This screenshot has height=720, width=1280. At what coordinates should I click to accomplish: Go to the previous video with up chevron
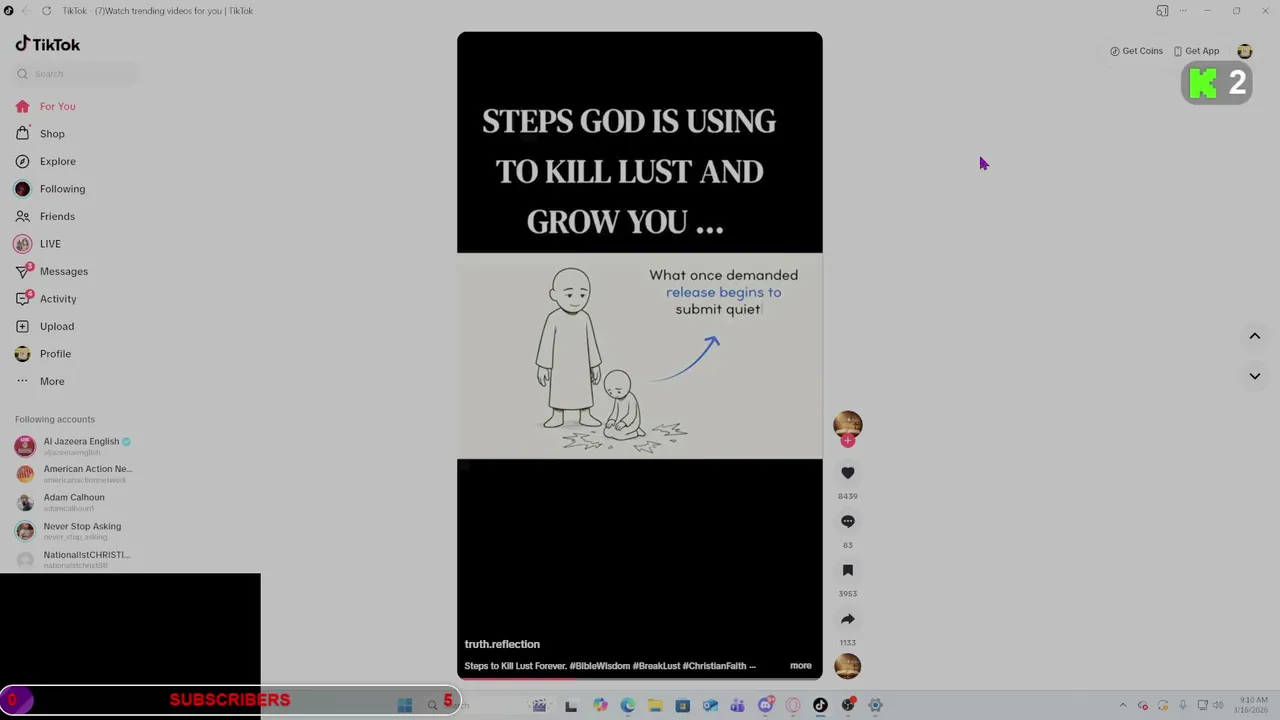tap(1254, 336)
